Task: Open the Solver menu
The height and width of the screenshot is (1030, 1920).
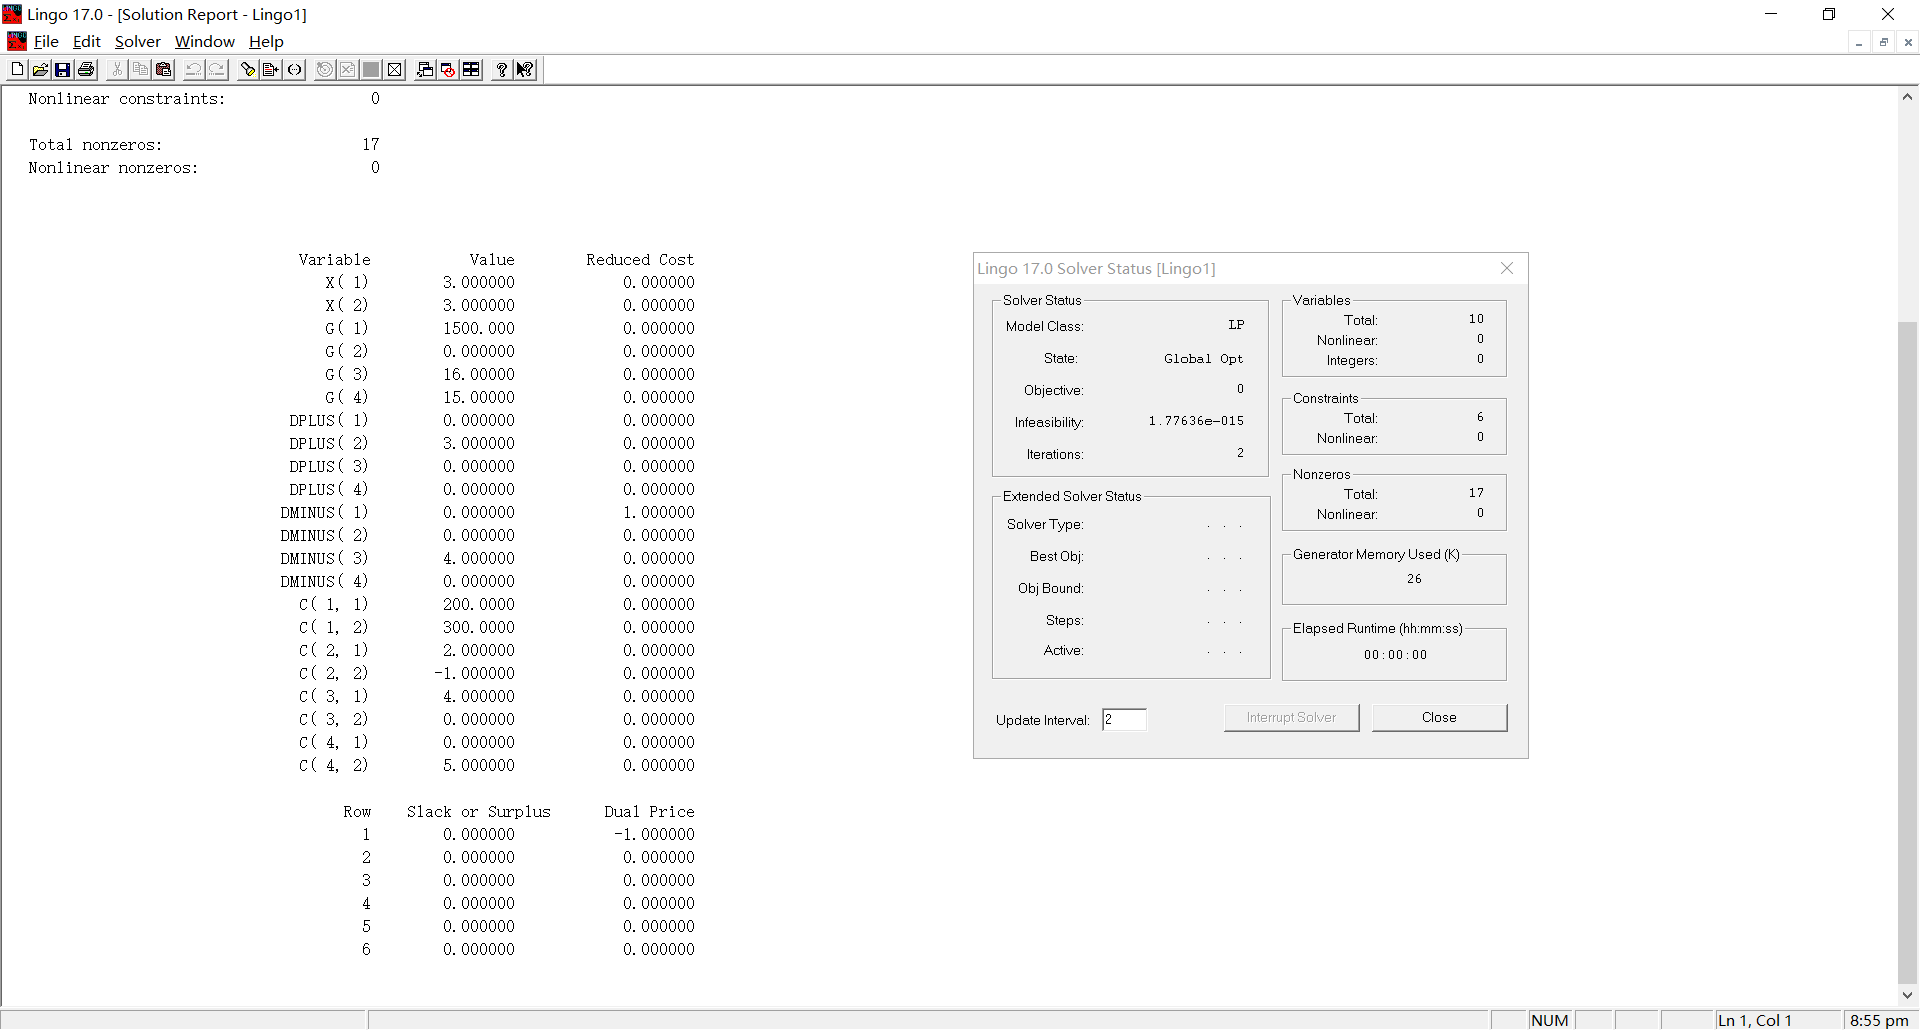Action: (x=138, y=42)
